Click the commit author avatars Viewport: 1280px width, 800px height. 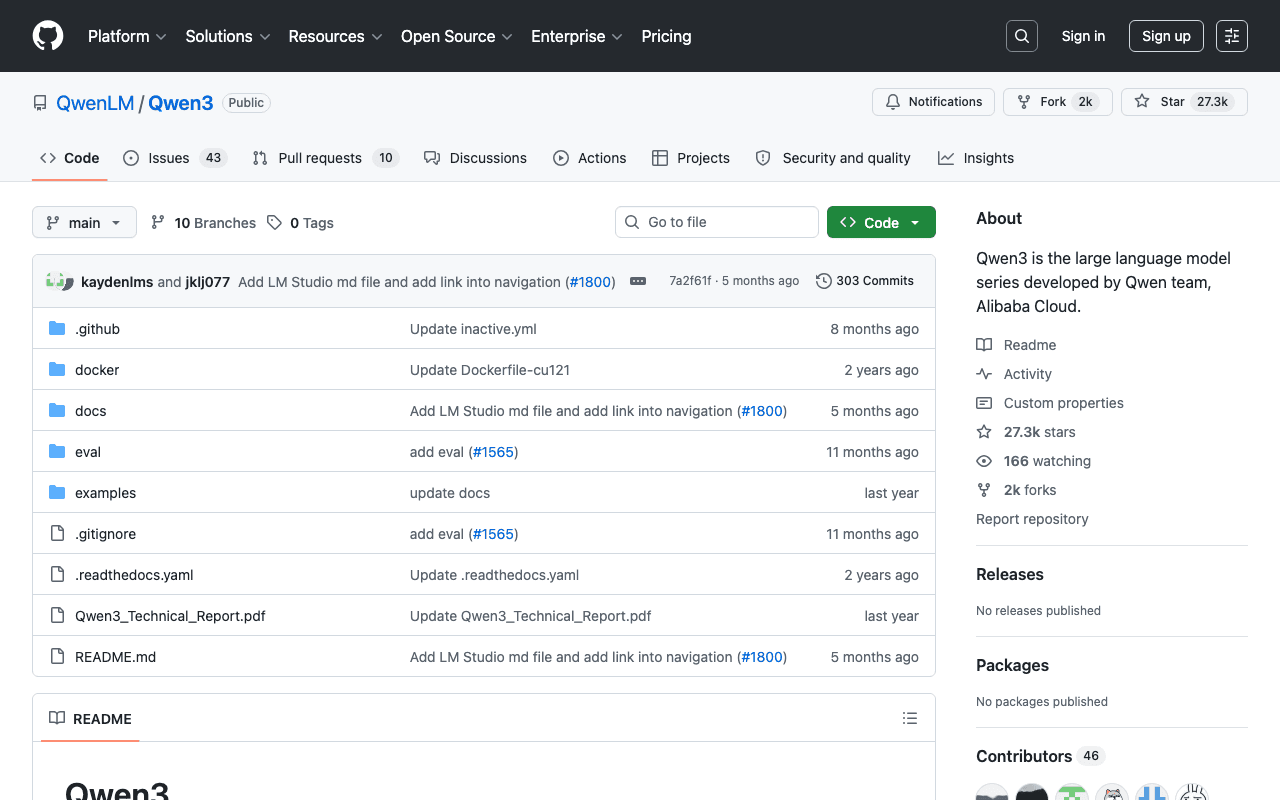coord(60,281)
